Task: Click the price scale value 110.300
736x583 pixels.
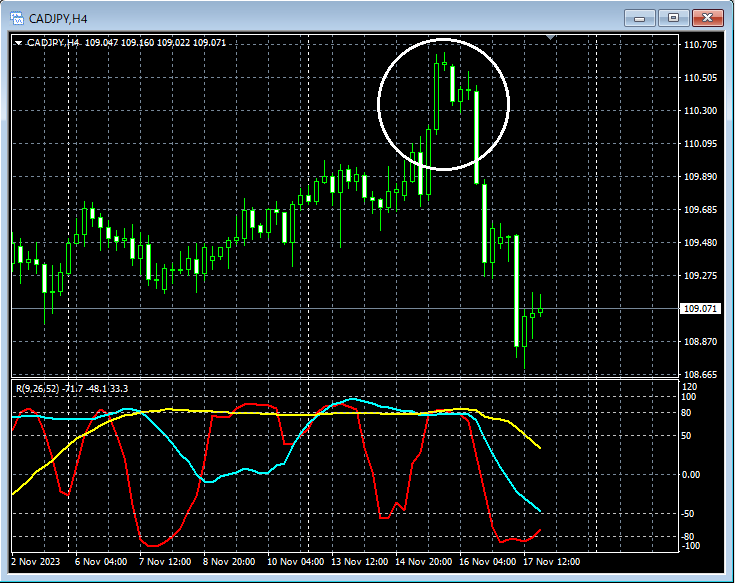Action: [x=700, y=110]
